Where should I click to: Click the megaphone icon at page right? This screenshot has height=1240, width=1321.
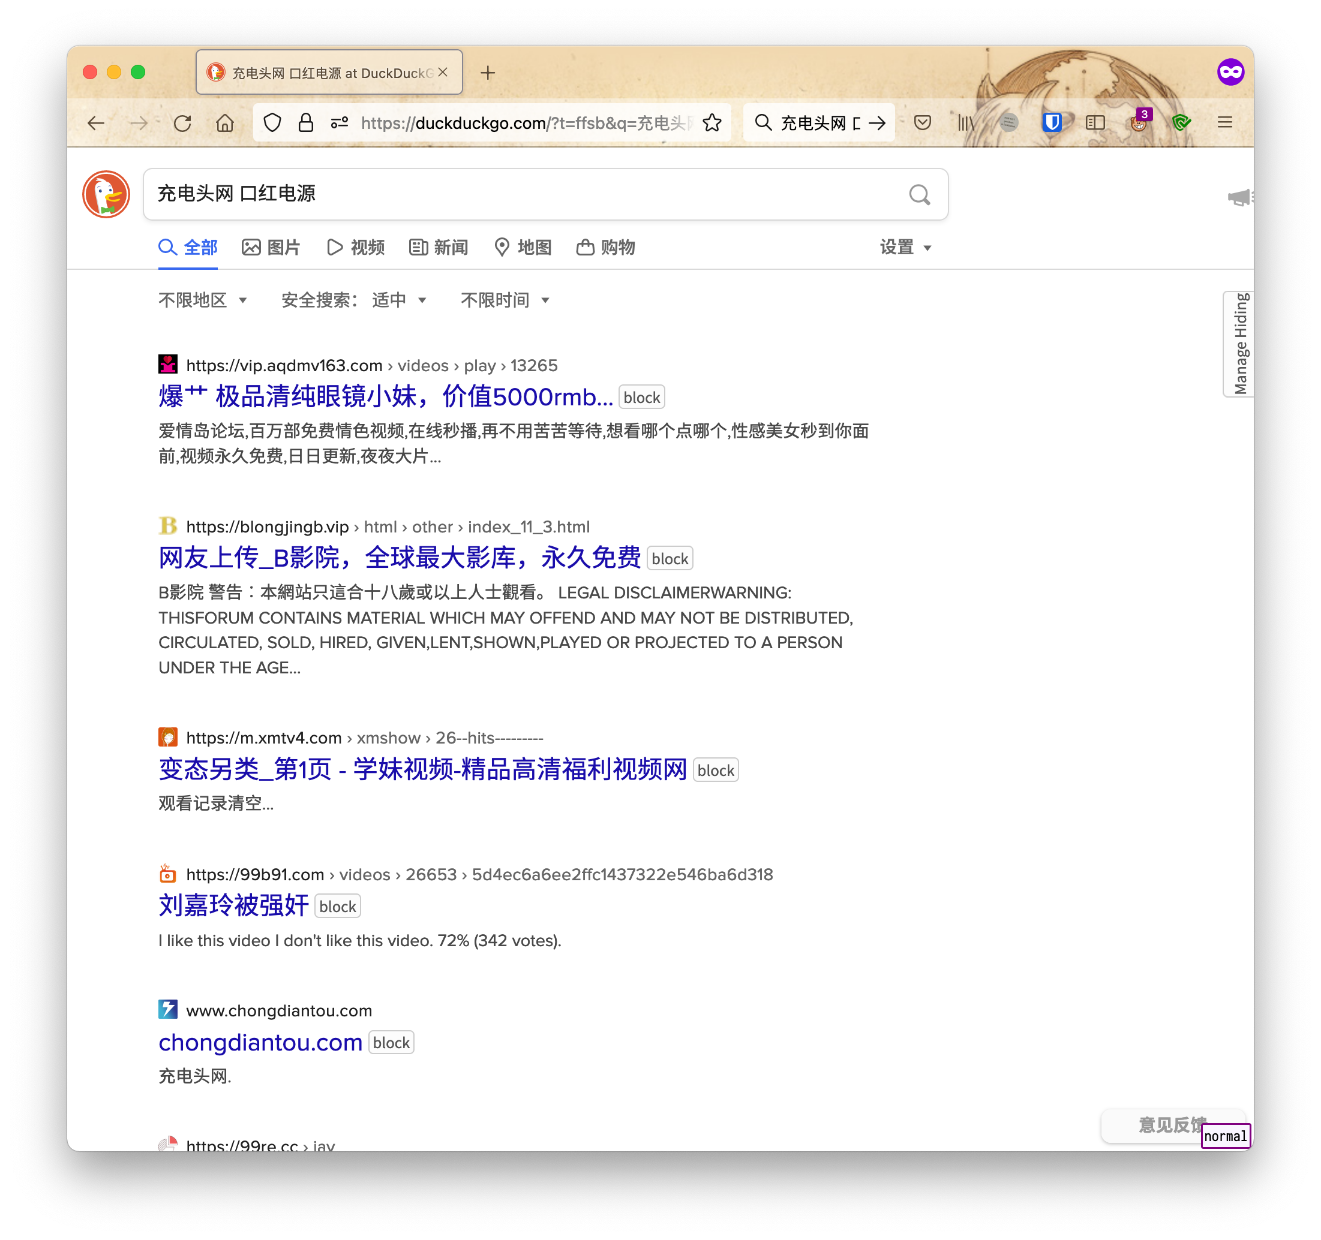1240,197
